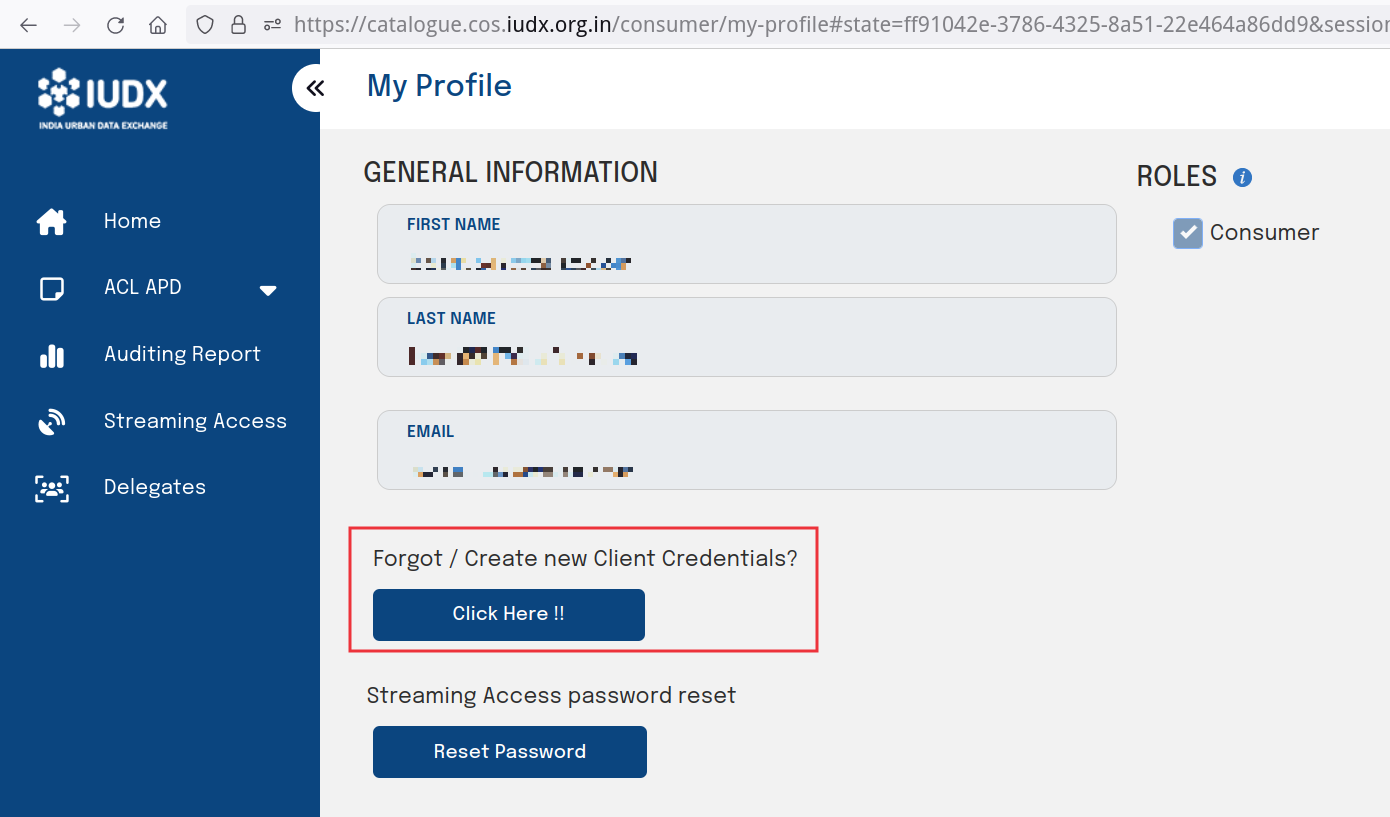Switch to the Delegates menu item
The image size is (1390, 817).
[154, 487]
